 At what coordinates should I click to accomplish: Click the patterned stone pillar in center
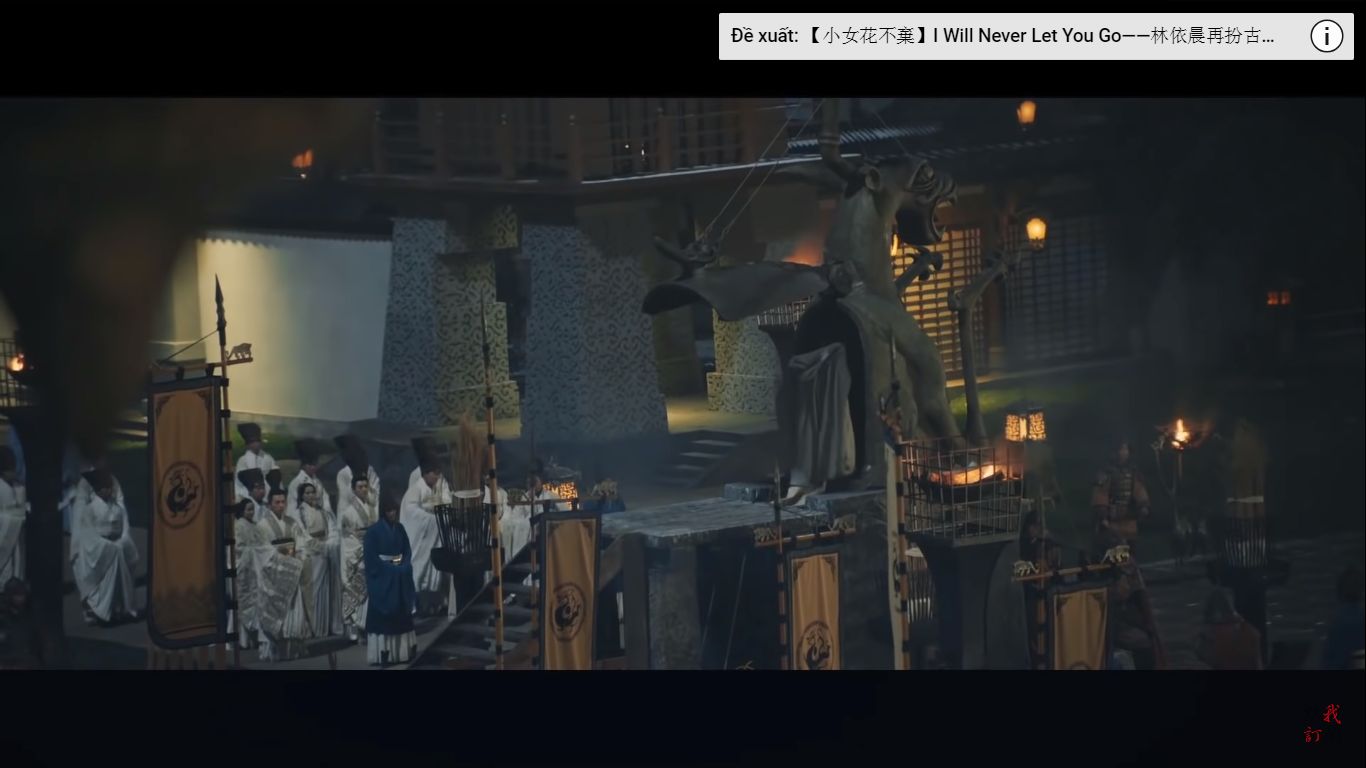(x=592, y=330)
